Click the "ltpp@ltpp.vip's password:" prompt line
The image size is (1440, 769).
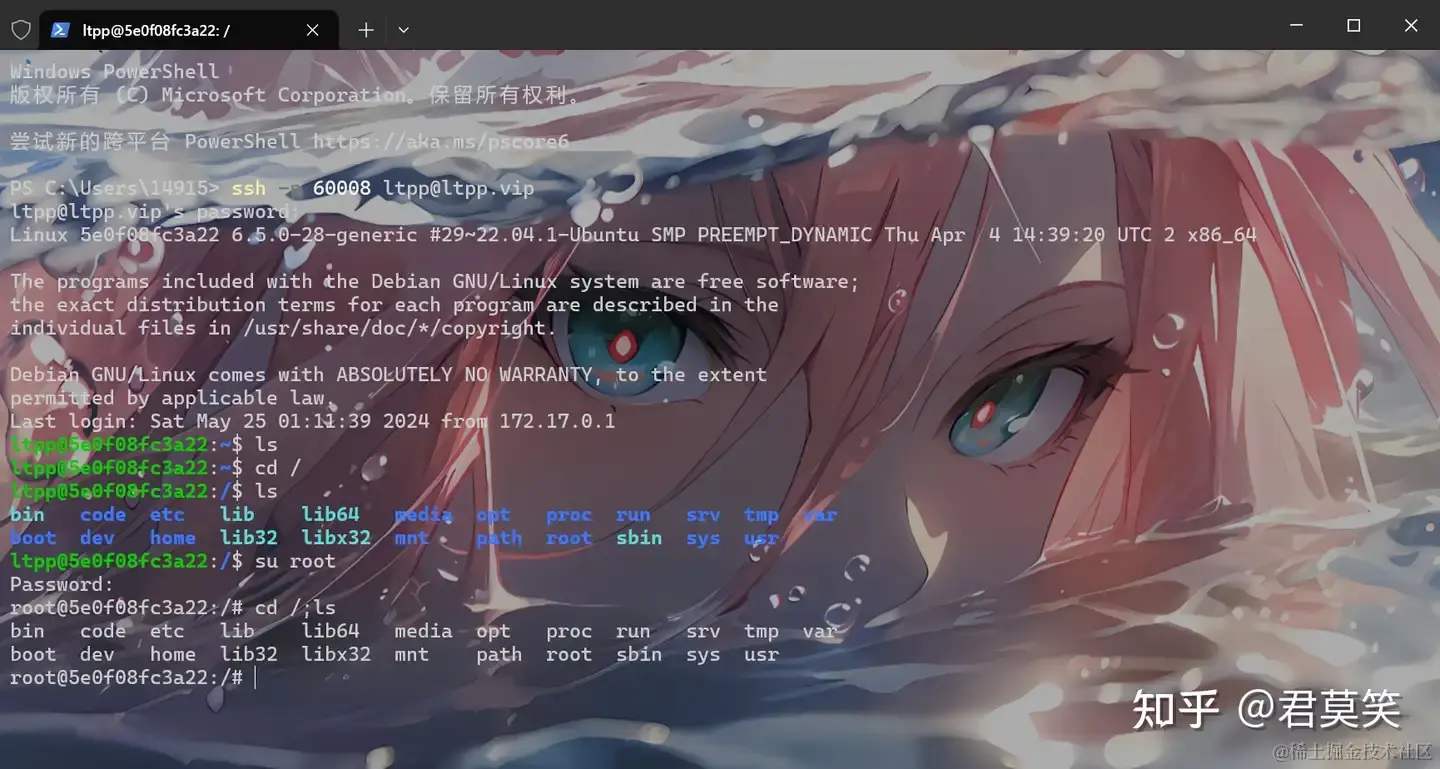point(155,212)
